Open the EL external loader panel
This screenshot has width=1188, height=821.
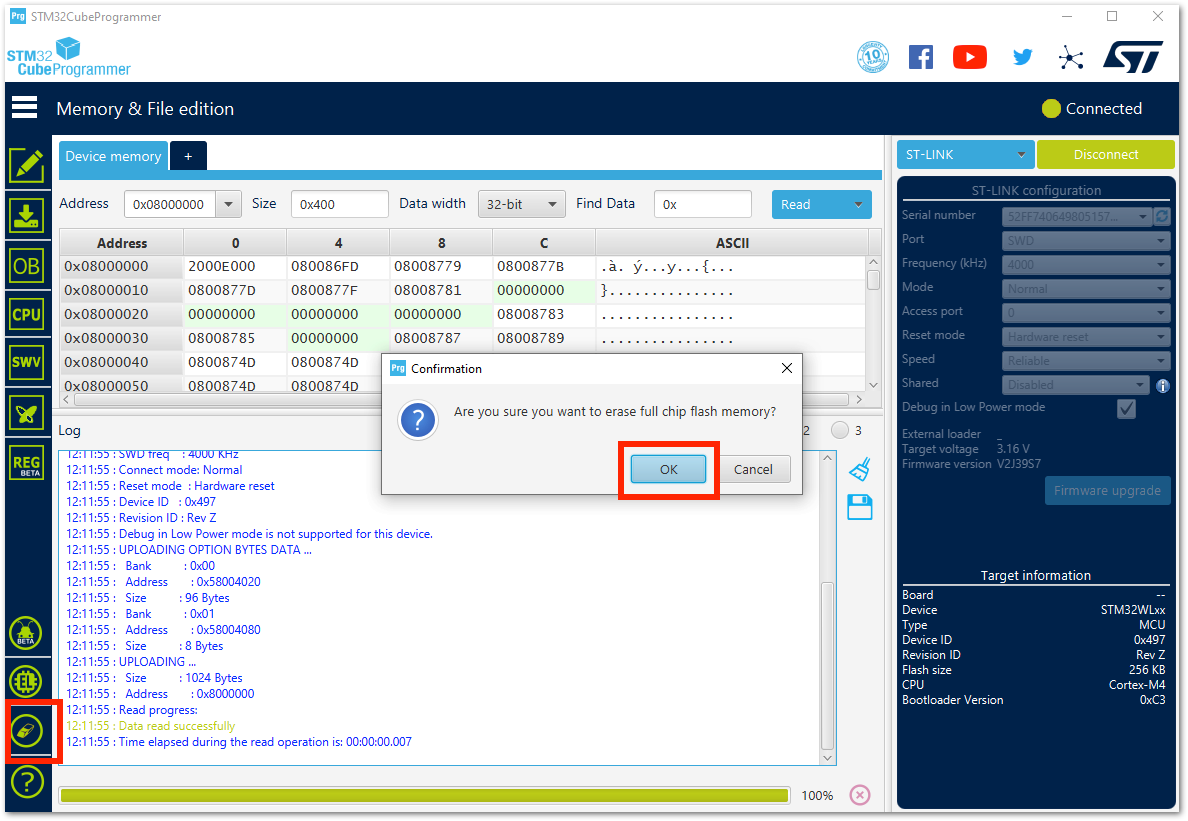[x=26, y=682]
